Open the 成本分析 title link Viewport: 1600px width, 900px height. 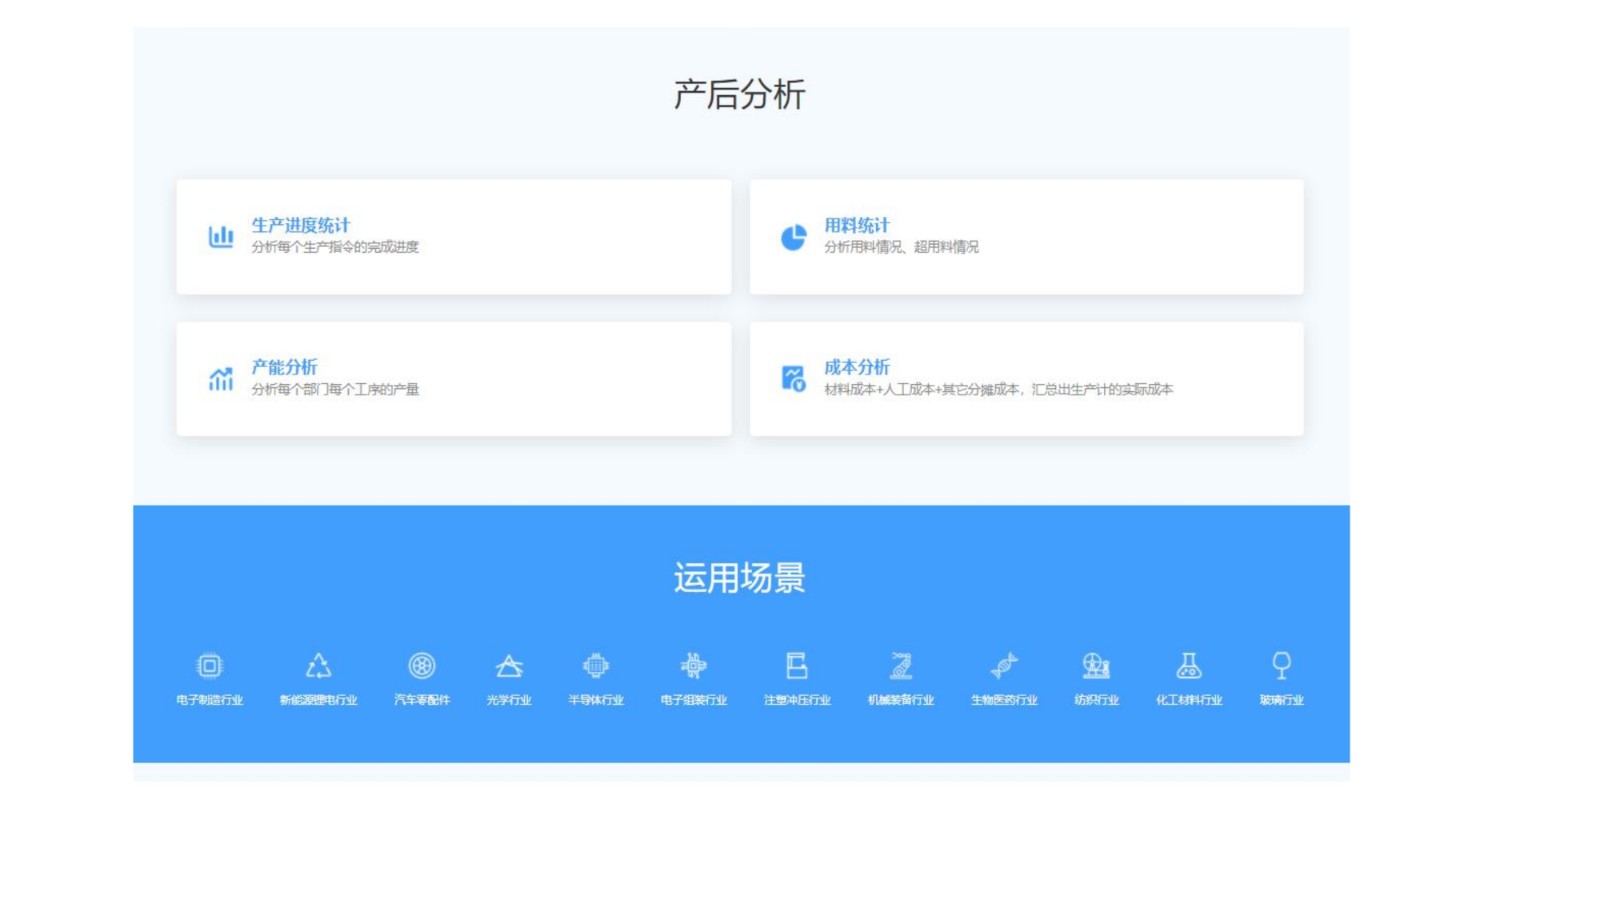857,368
